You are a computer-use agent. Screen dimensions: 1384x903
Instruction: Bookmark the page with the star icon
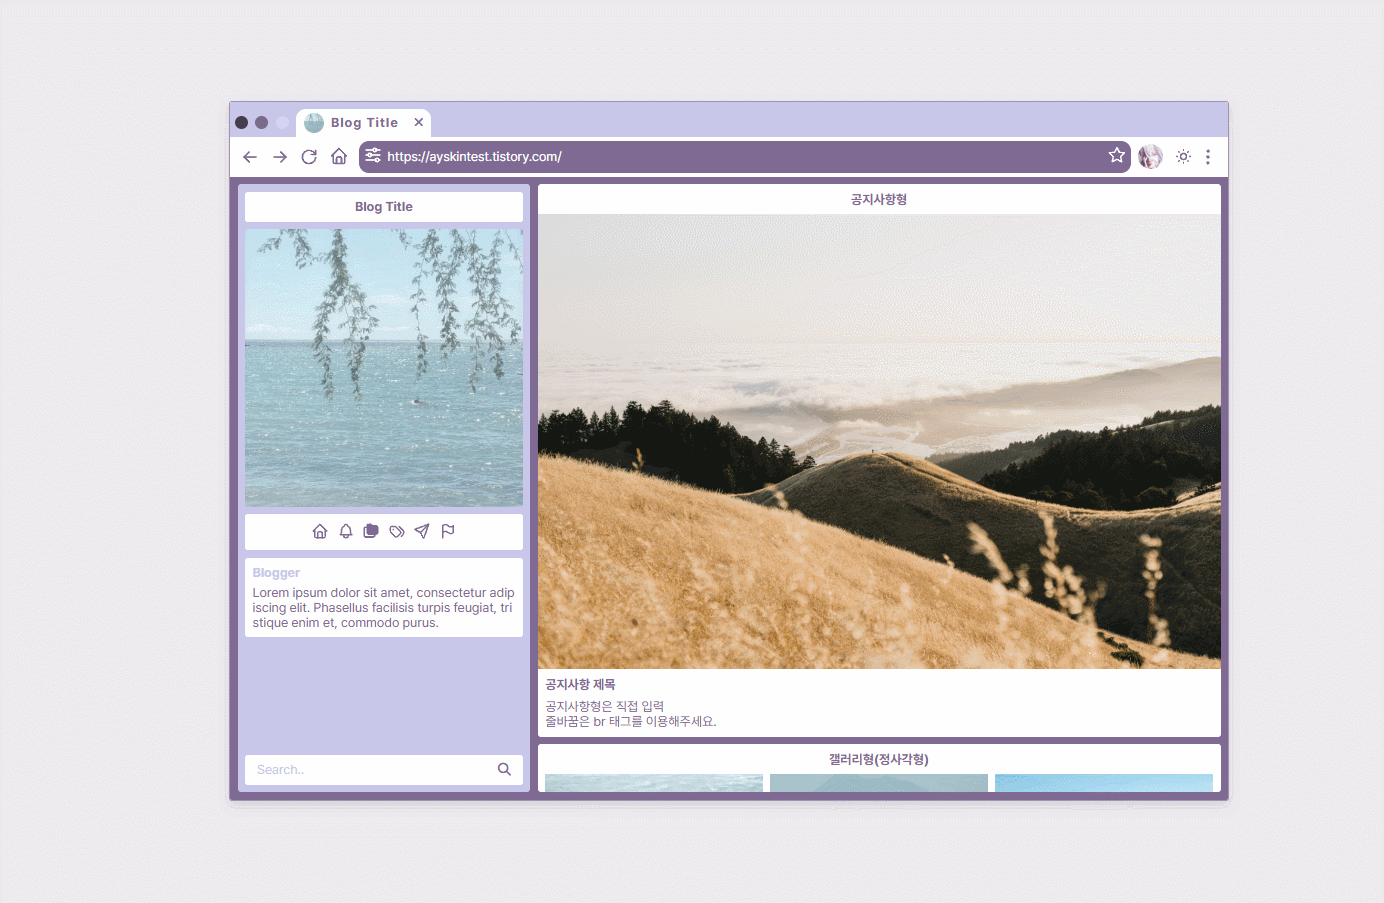[x=1117, y=155]
